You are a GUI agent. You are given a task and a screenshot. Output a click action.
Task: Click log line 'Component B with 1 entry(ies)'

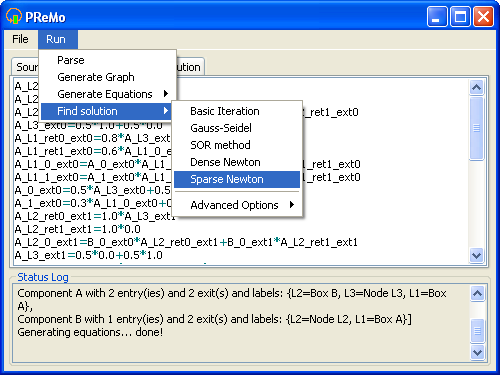pos(215,319)
